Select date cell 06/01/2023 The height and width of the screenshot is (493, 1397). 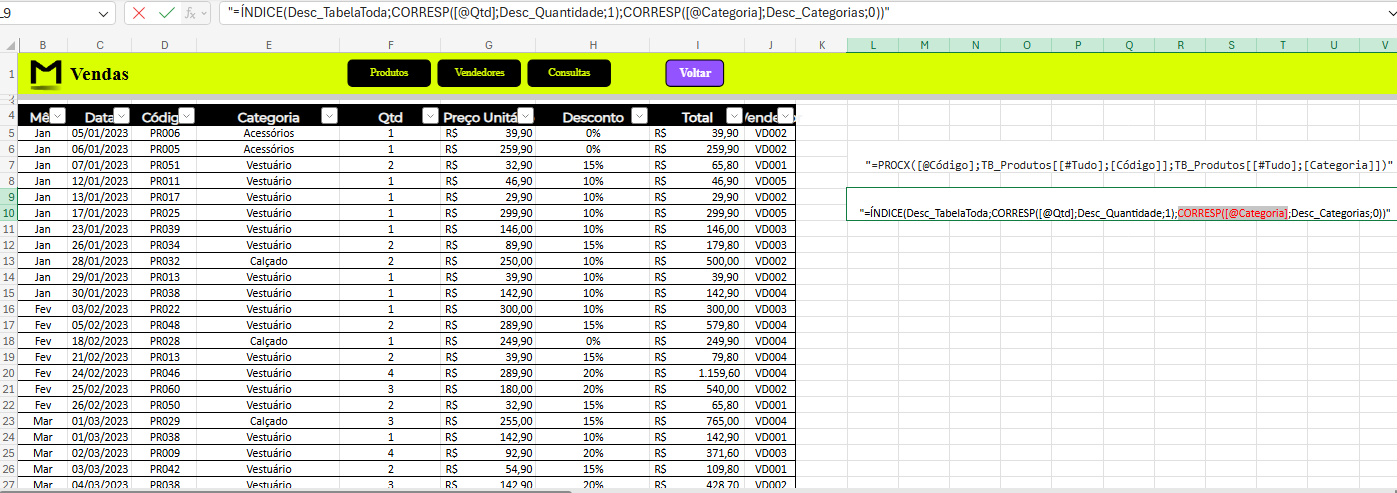click(x=100, y=149)
